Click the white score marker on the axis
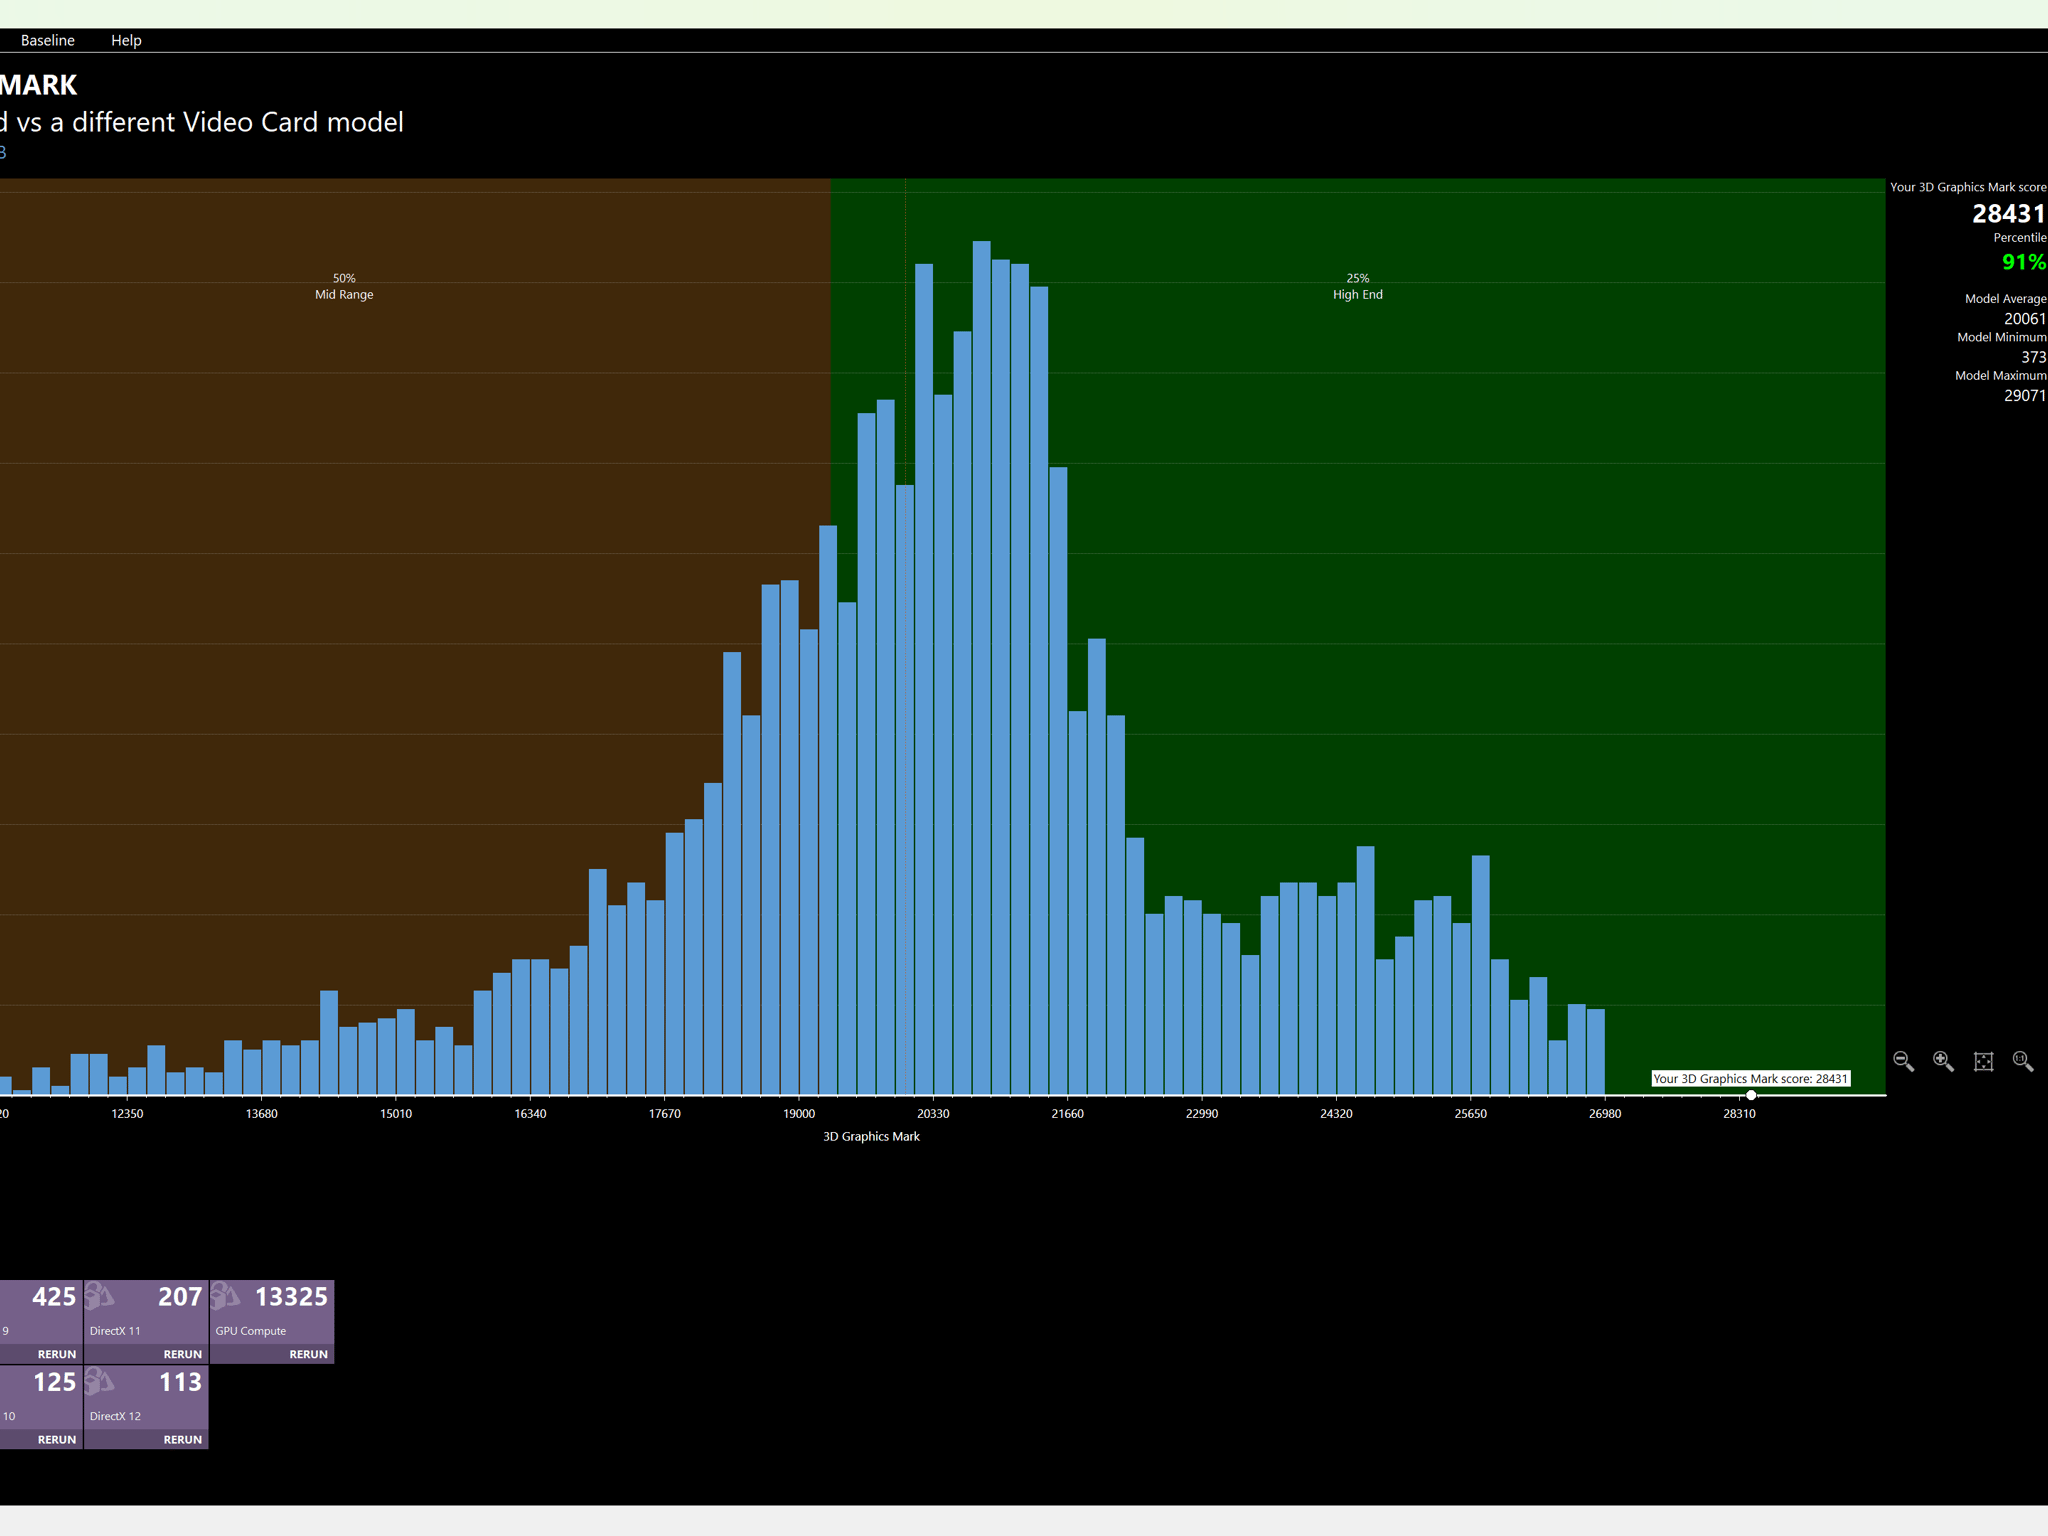Screen dimensions: 2048x1536 click(x=1751, y=1095)
